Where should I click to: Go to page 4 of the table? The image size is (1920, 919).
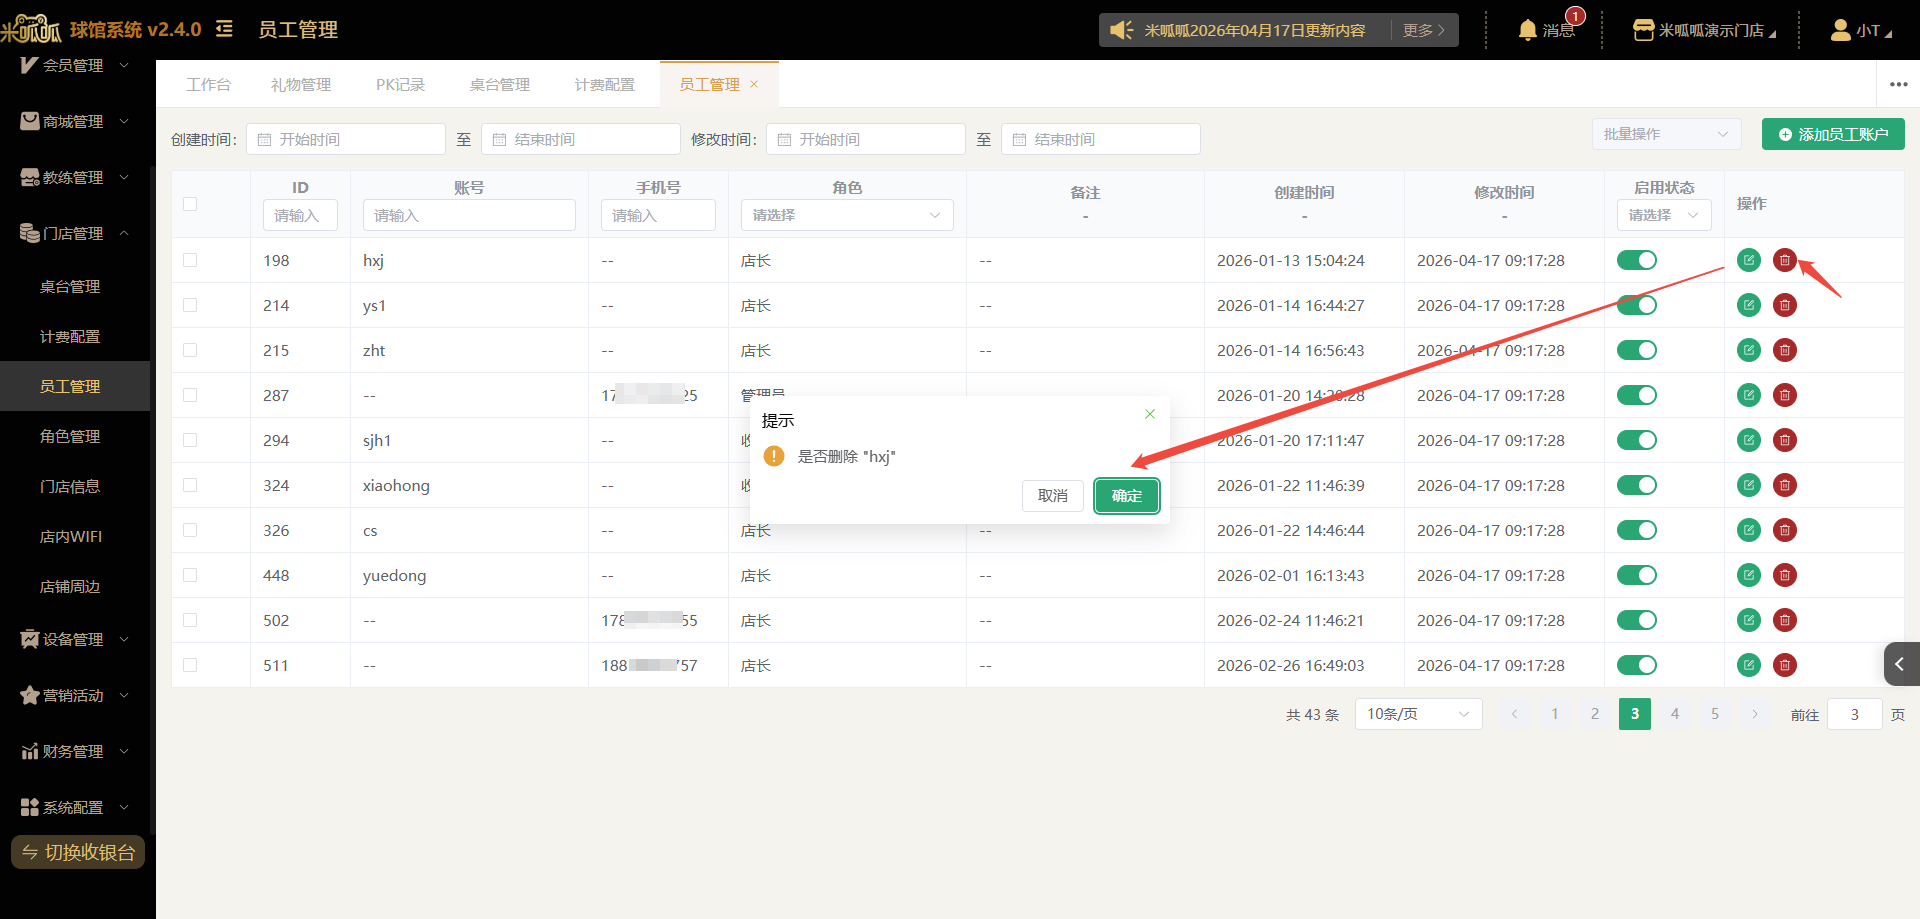point(1675,714)
